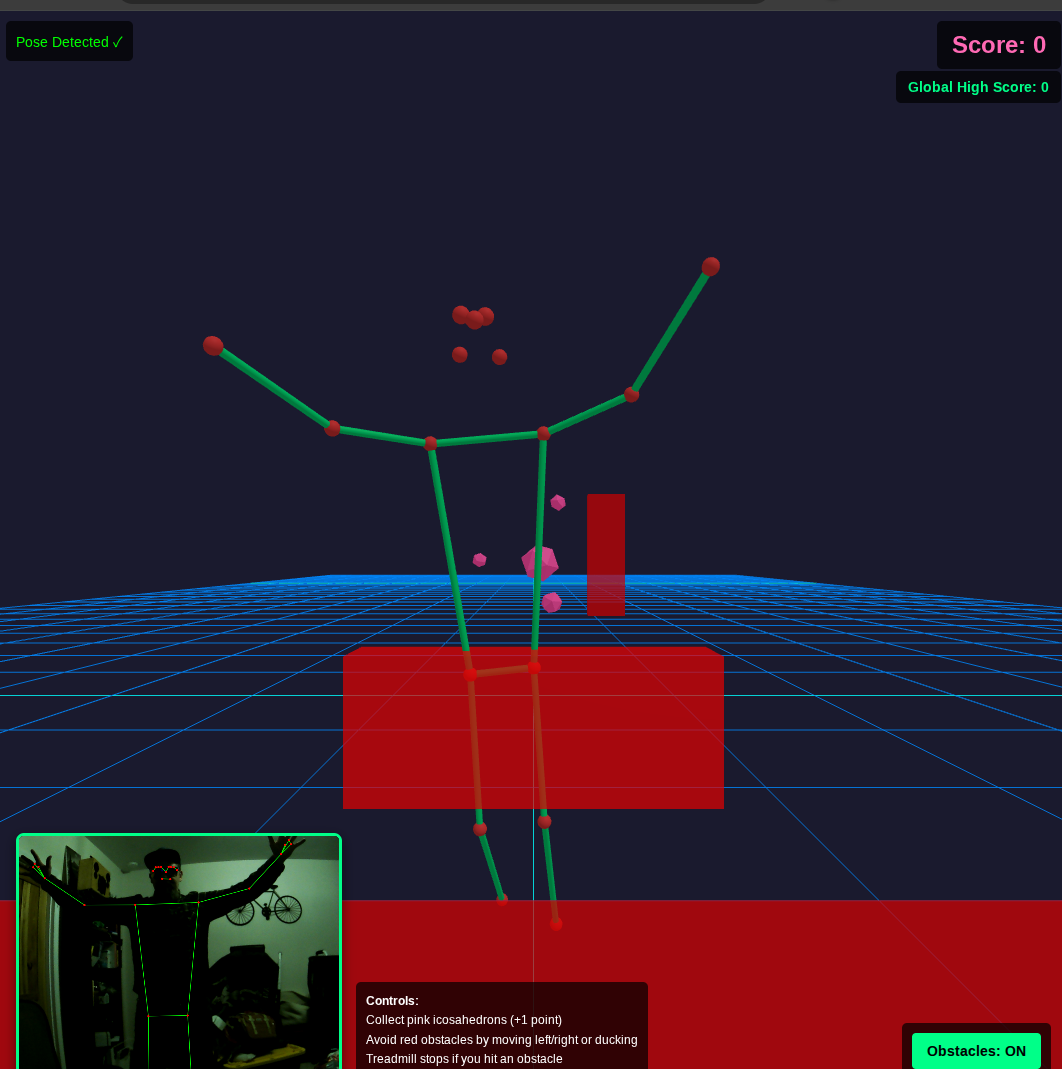This screenshot has height=1069, width=1062.
Task: Click the elbow joint below the highest wrist
Action: pyautogui.click(x=631, y=395)
